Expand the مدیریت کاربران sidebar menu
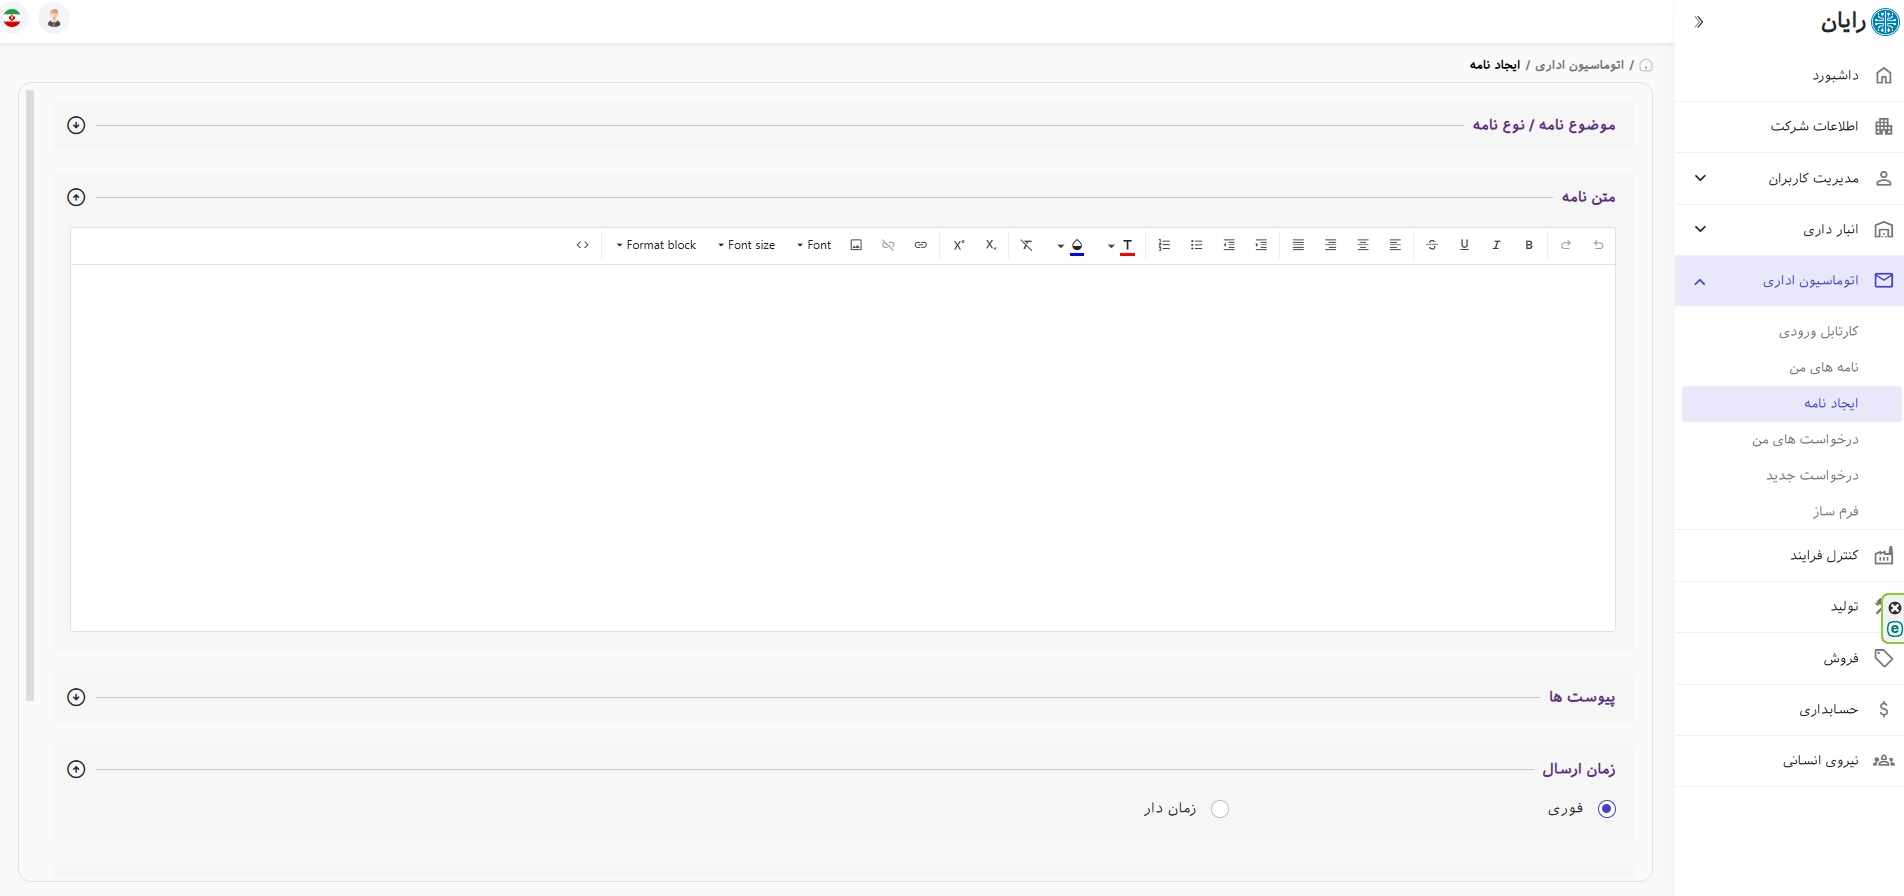1904x896 pixels. pos(1789,178)
